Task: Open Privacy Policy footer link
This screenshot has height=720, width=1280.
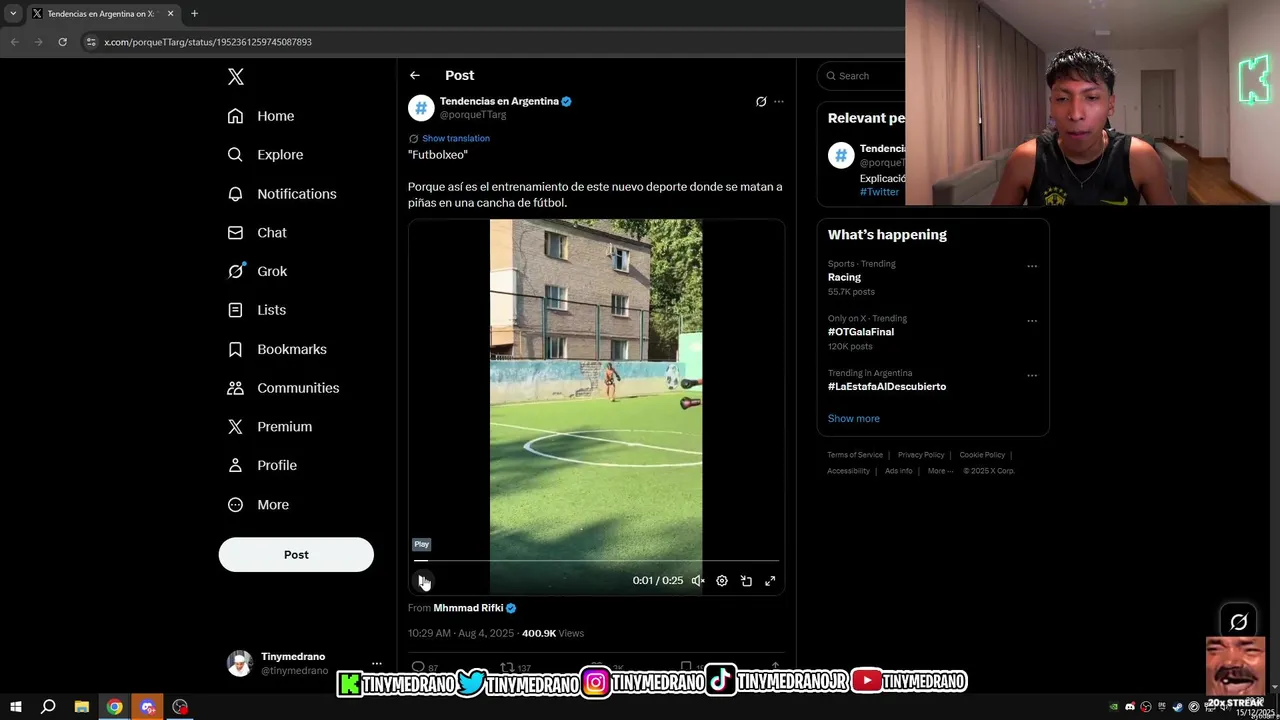Action: tap(921, 455)
